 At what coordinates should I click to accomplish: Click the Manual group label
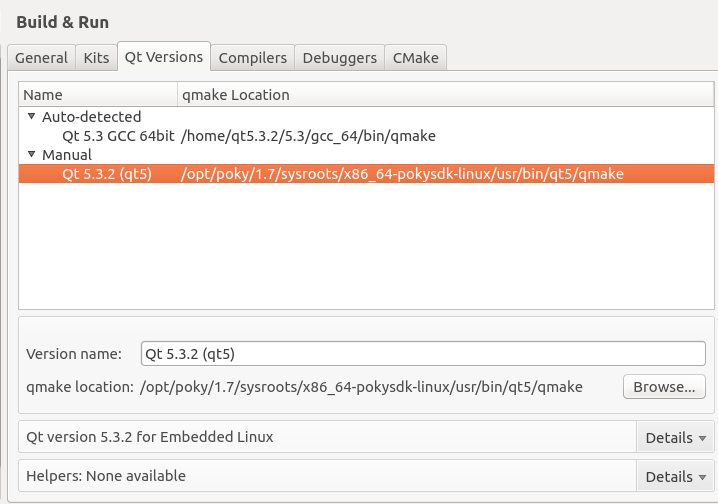pyautogui.click(x=67, y=155)
